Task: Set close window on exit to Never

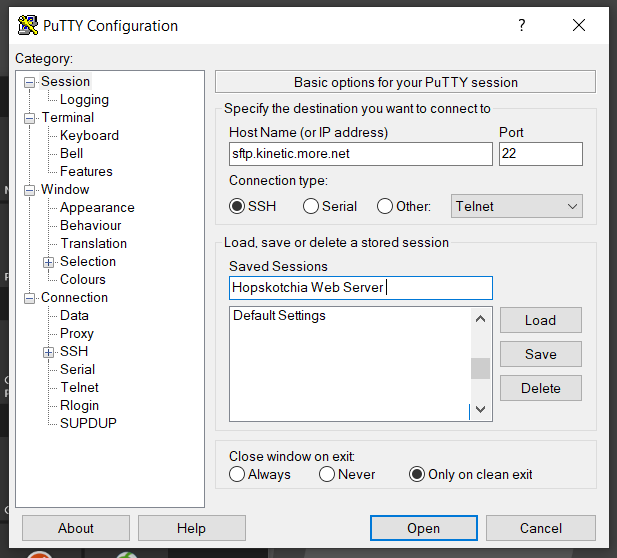Action: [x=327, y=474]
